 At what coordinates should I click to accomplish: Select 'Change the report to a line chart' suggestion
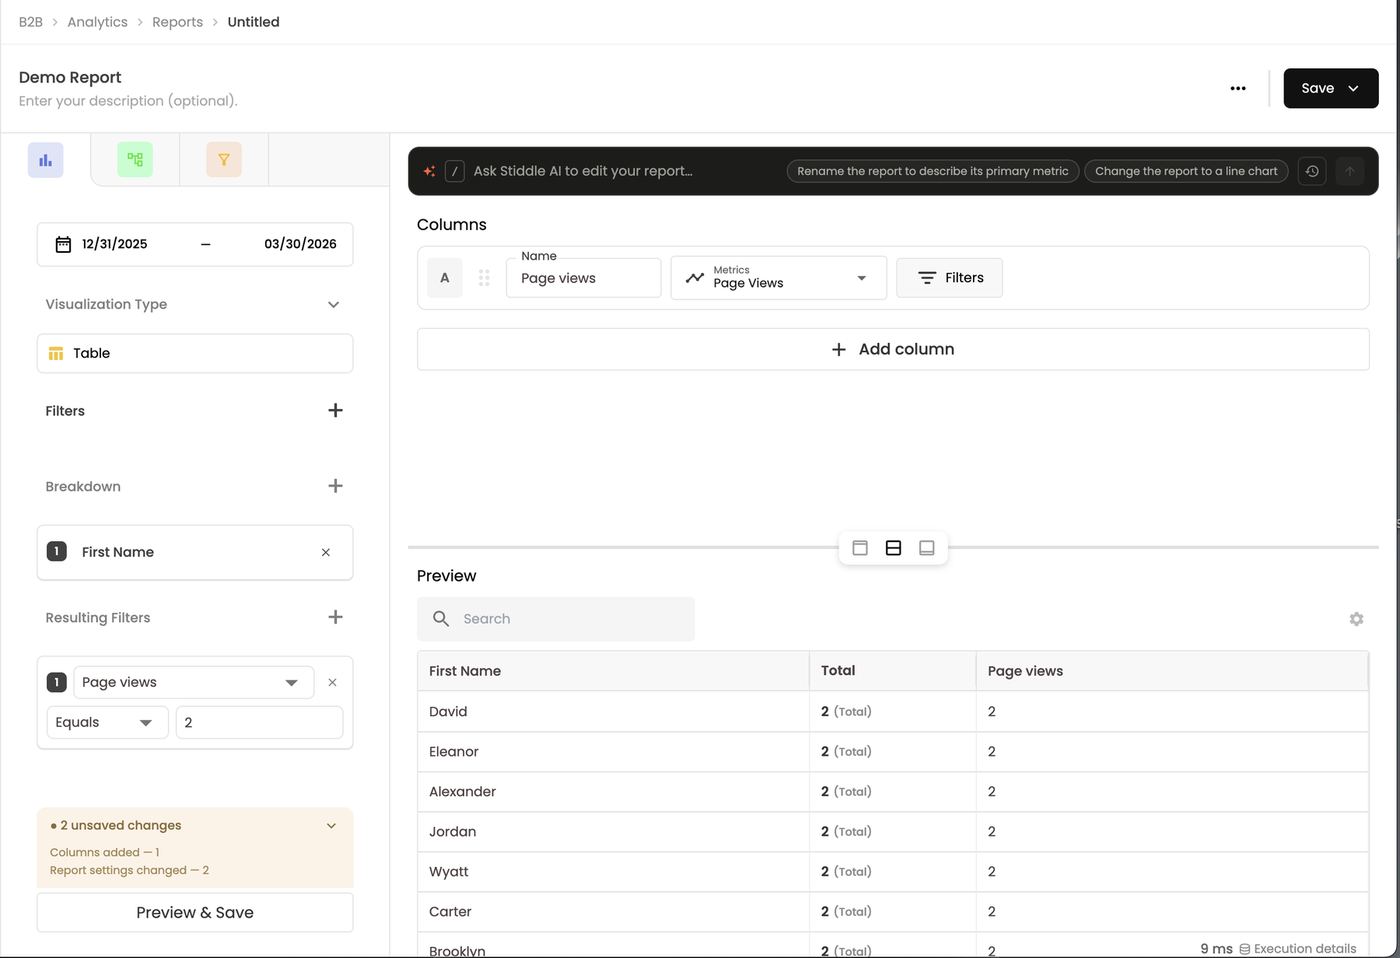tap(1186, 171)
